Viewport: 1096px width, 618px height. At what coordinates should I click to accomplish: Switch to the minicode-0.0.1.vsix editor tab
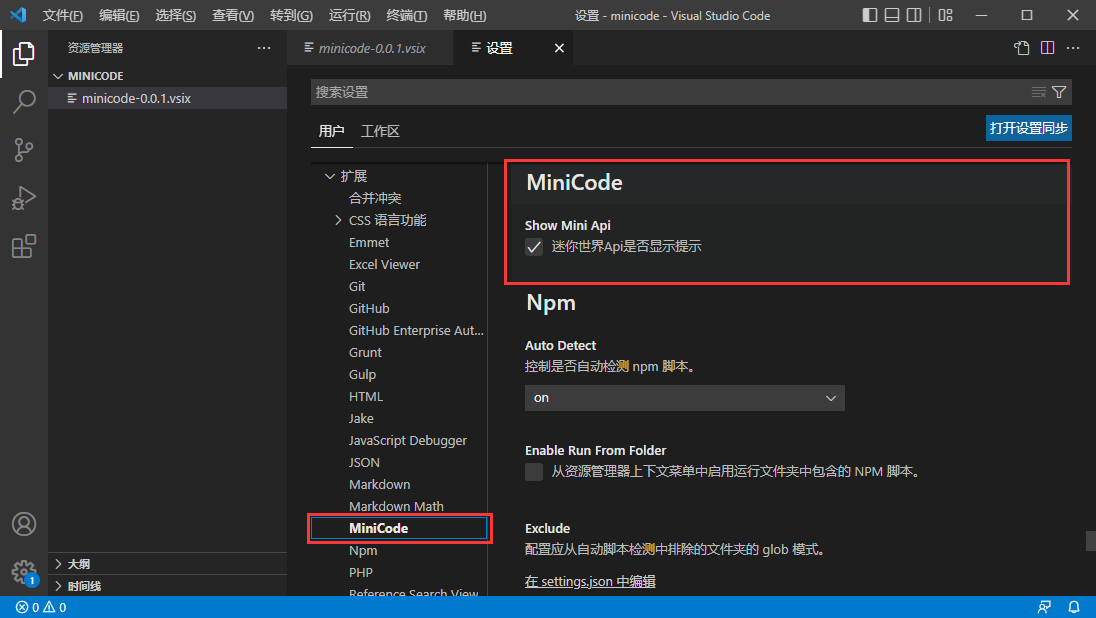tap(370, 48)
